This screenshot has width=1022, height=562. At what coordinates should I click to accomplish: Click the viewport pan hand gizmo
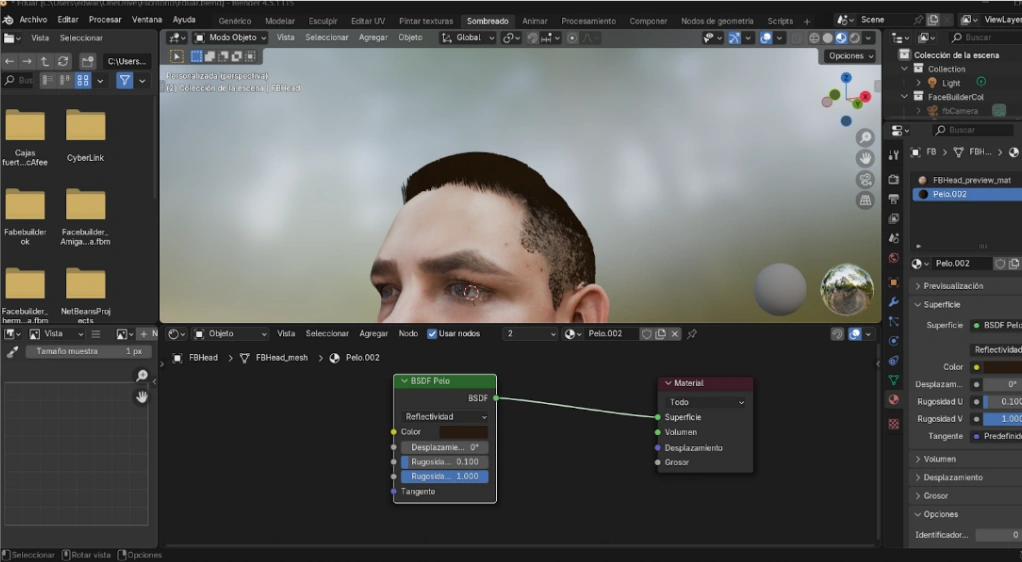click(865, 158)
